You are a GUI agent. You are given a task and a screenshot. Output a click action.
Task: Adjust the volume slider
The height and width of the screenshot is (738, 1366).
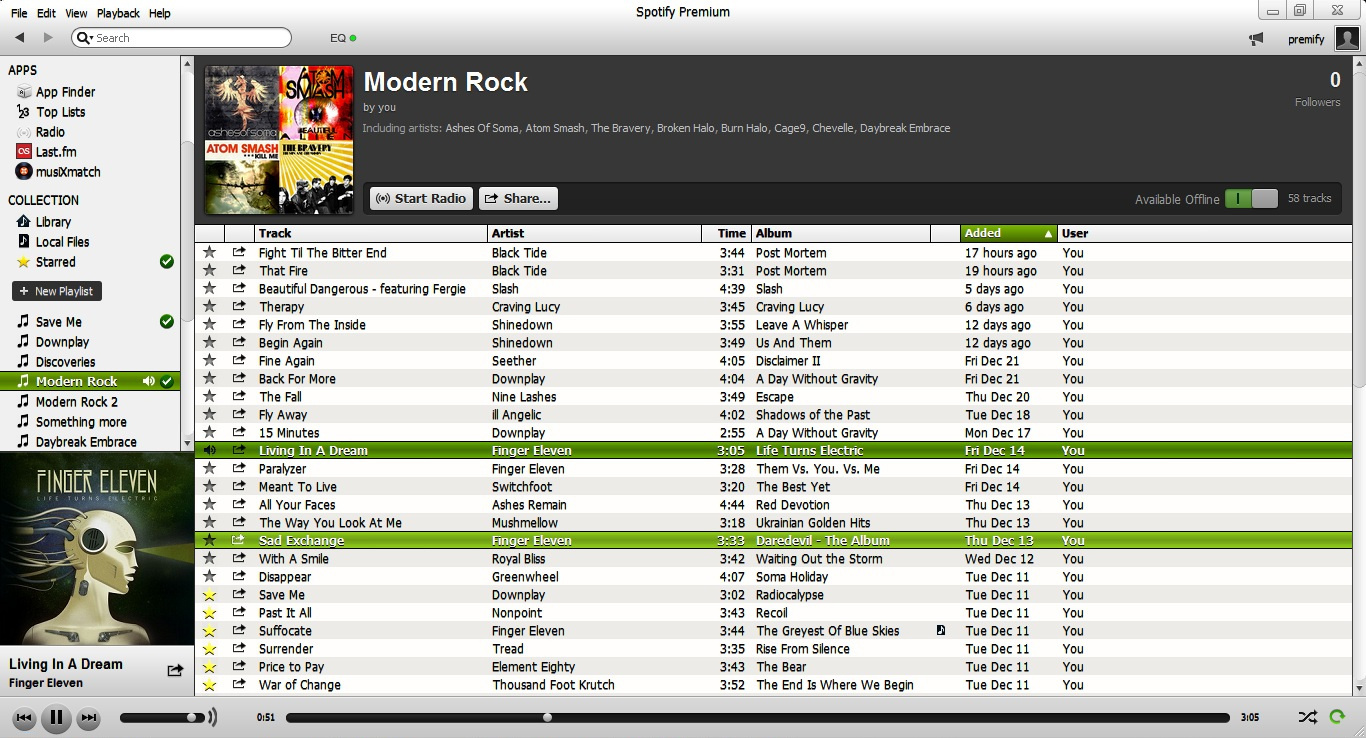(x=161, y=717)
